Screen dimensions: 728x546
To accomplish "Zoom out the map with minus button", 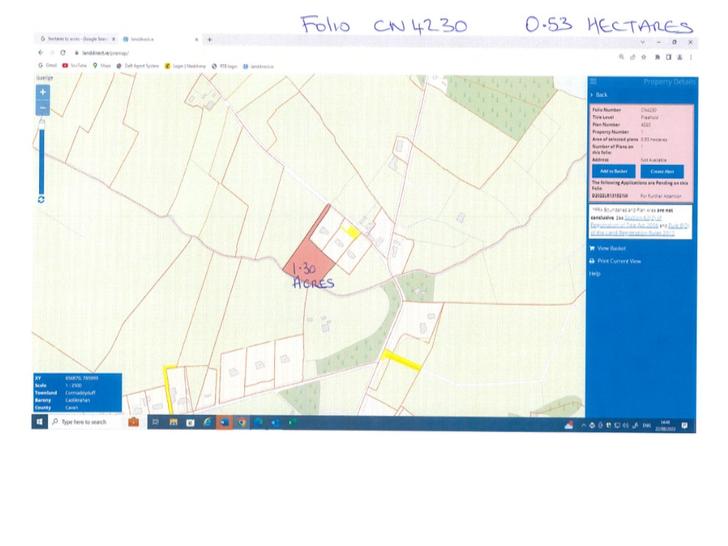I will [x=43, y=108].
